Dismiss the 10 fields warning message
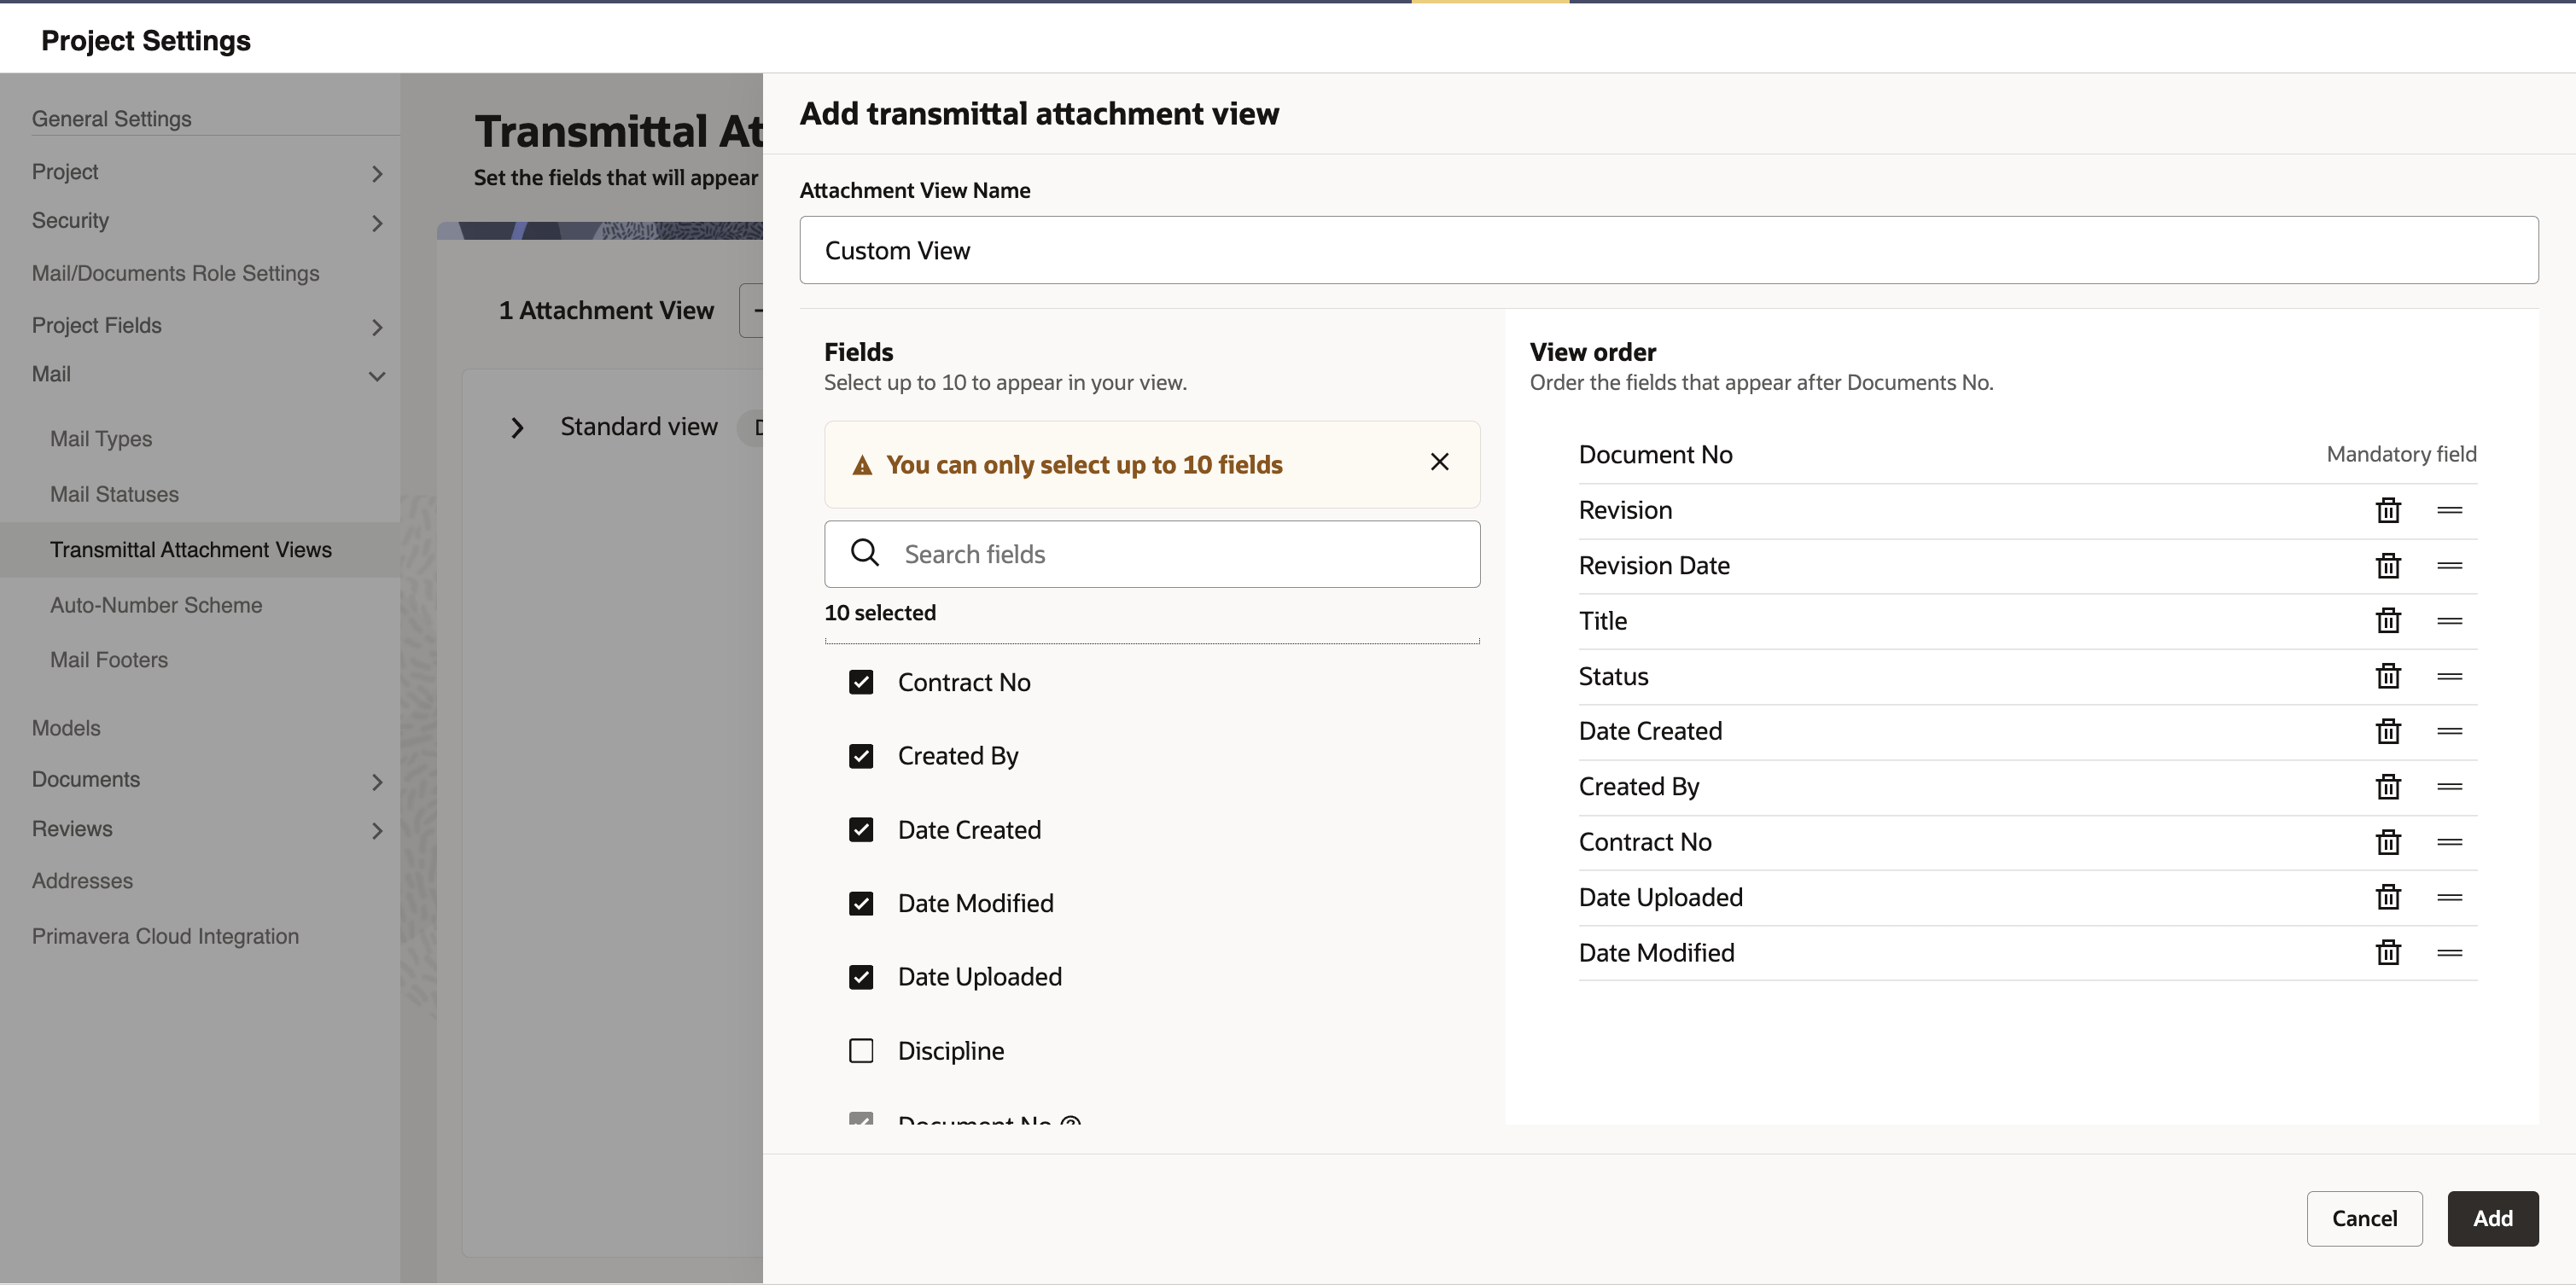2576x1285 pixels. pyautogui.click(x=1439, y=462)
